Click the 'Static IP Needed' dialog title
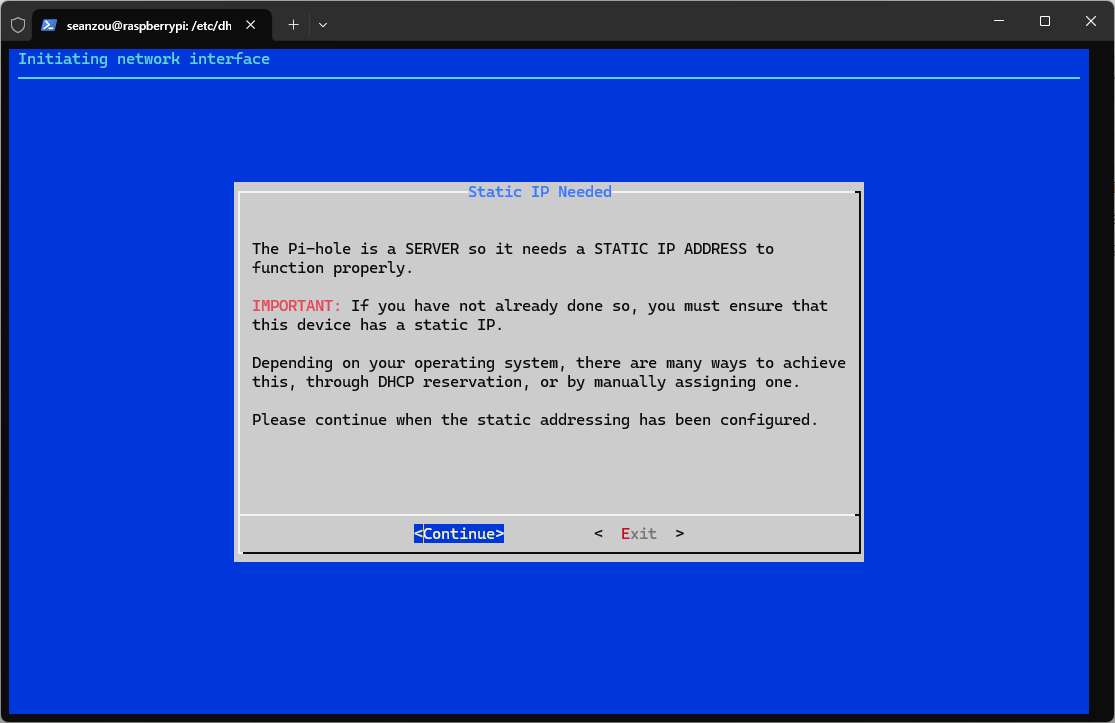This screenshot has height=723, width=1115. (x=540, y=191)
